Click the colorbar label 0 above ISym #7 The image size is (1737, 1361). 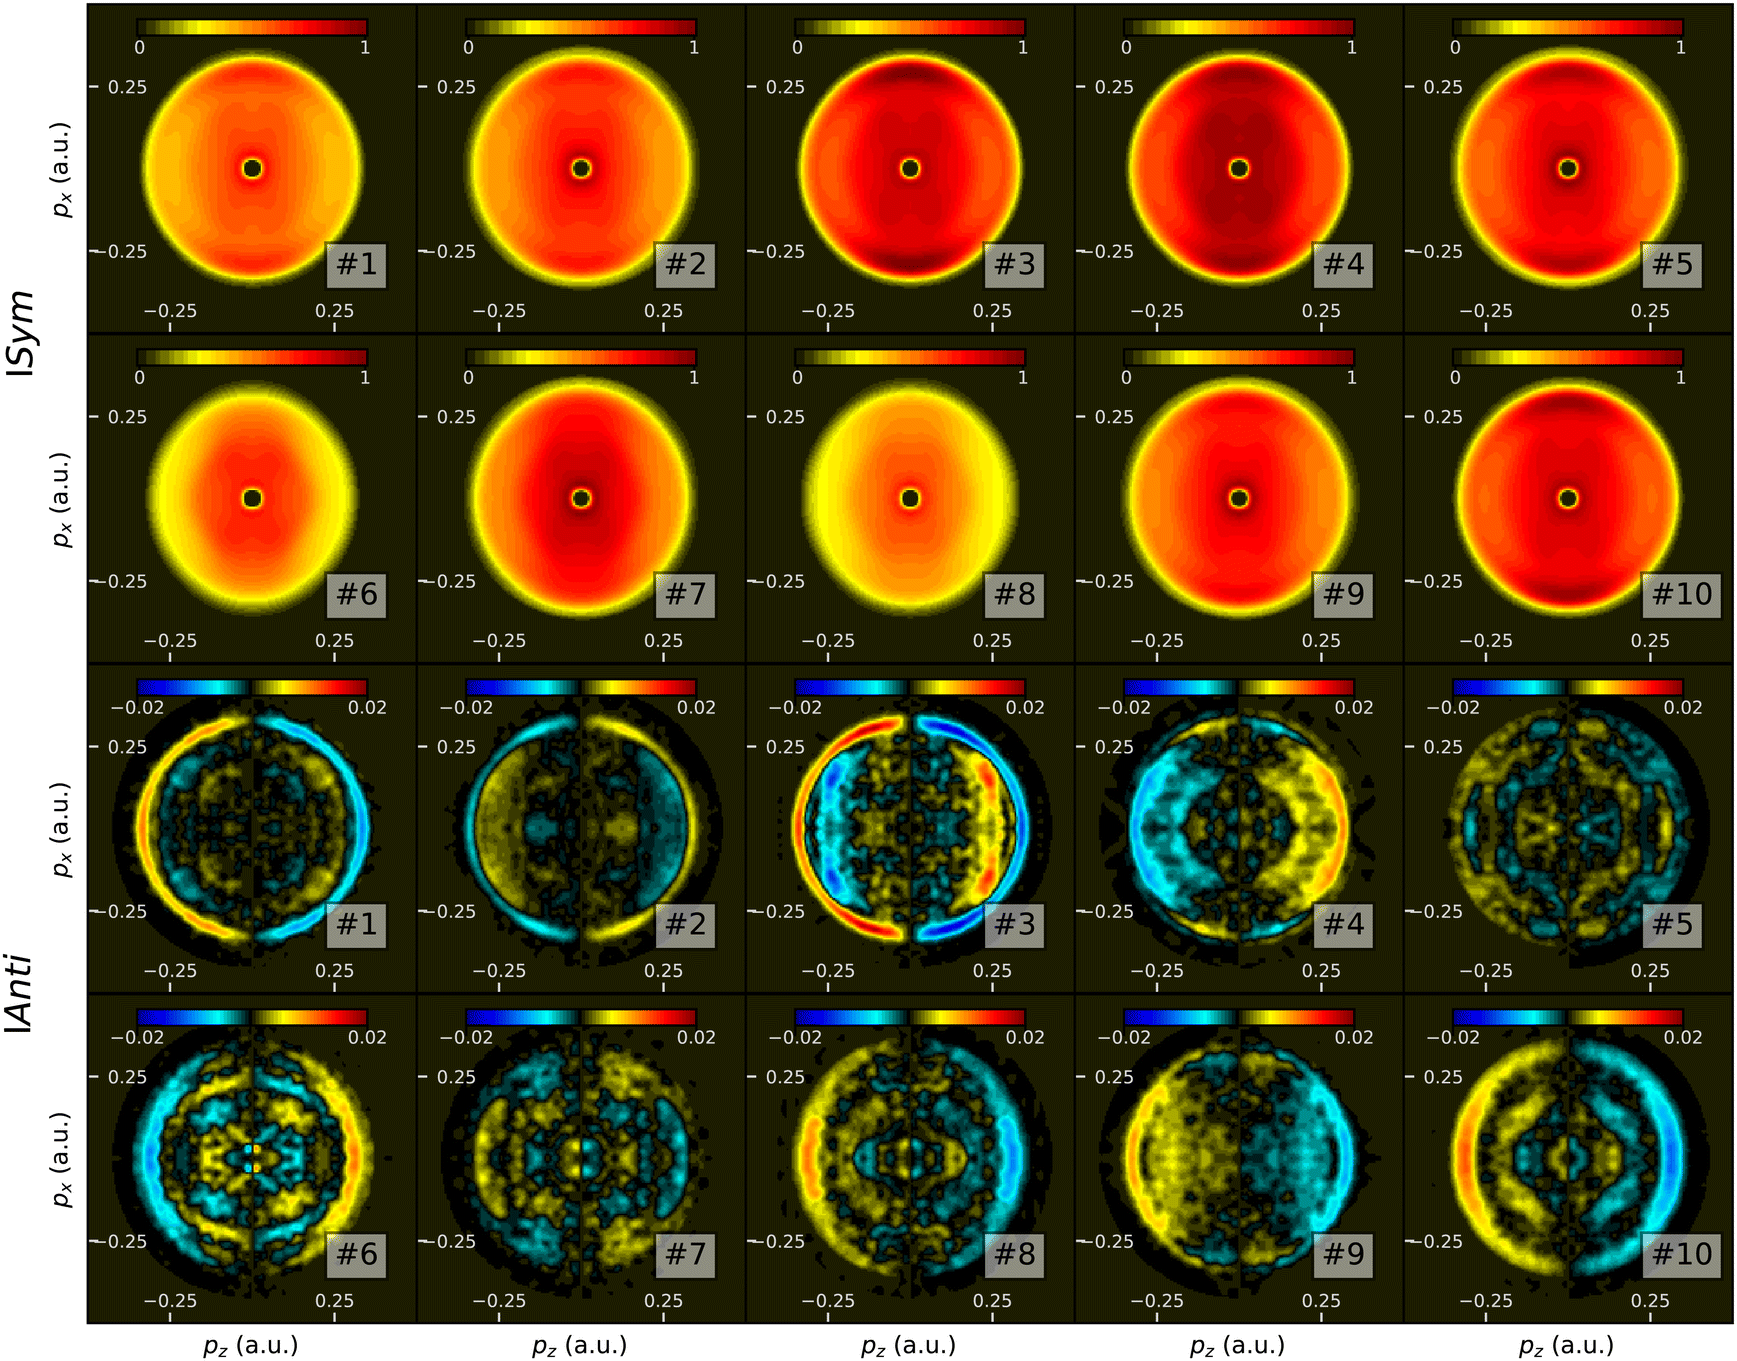click(468, 378)
